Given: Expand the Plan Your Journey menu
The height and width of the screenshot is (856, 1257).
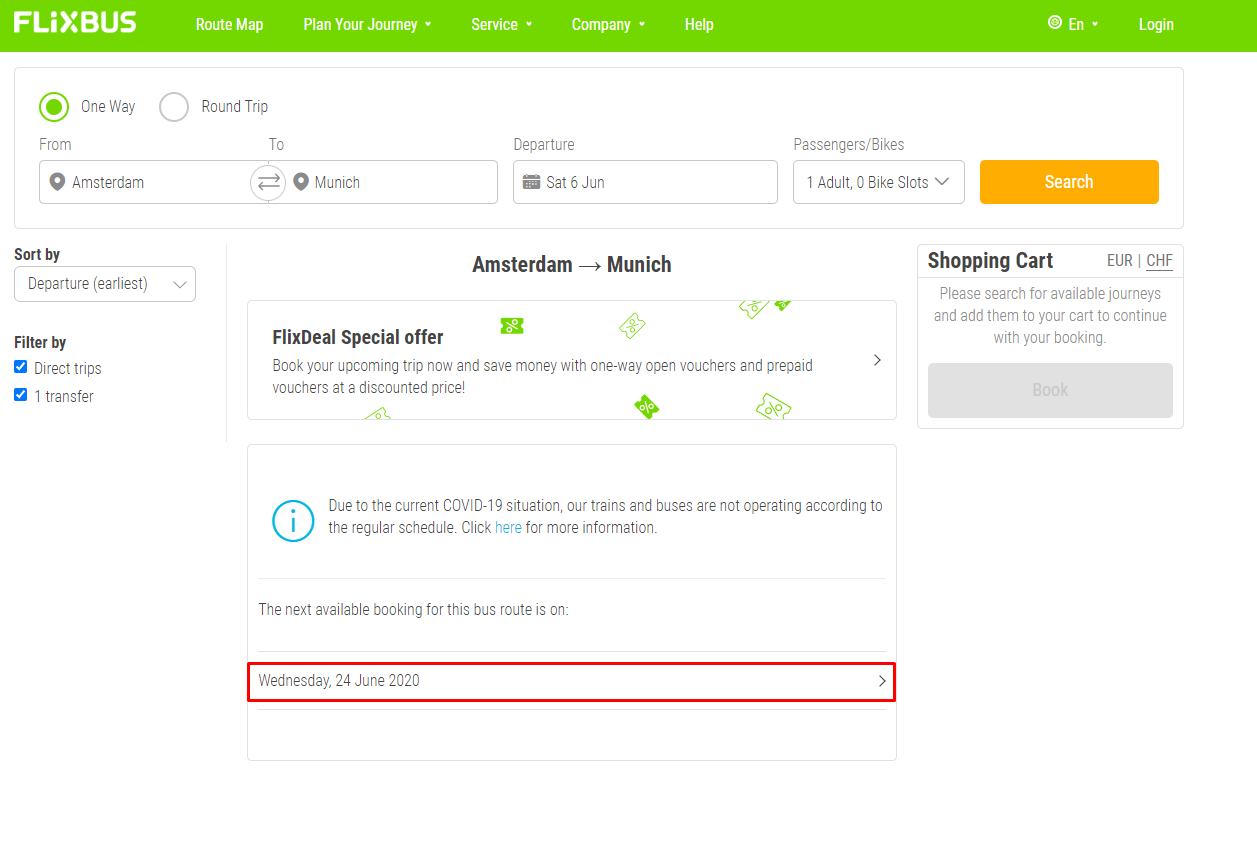Looking at the screenshot, I should pyautogui.click(x=367, y=24).
